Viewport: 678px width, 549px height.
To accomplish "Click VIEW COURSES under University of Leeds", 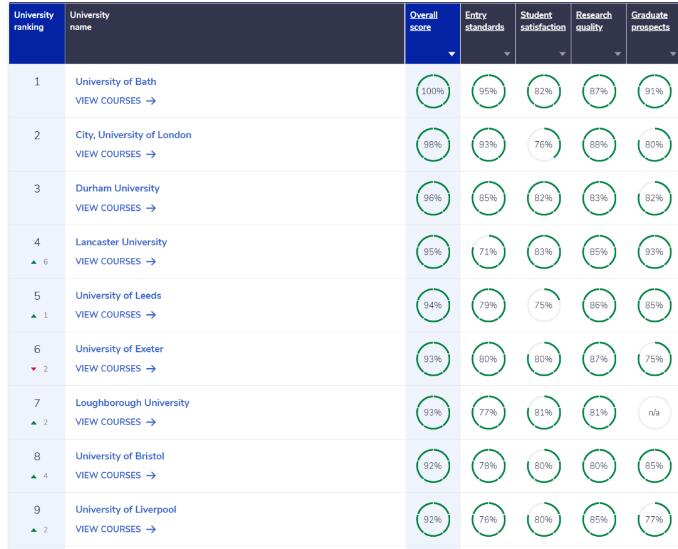I will tap(115, 315).
